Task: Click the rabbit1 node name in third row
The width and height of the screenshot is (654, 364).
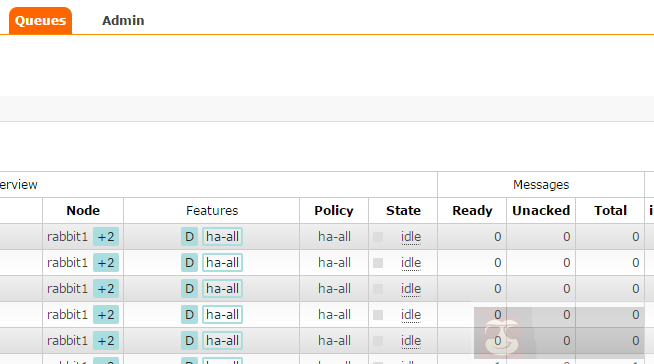Action: click(x=68, y=289)
